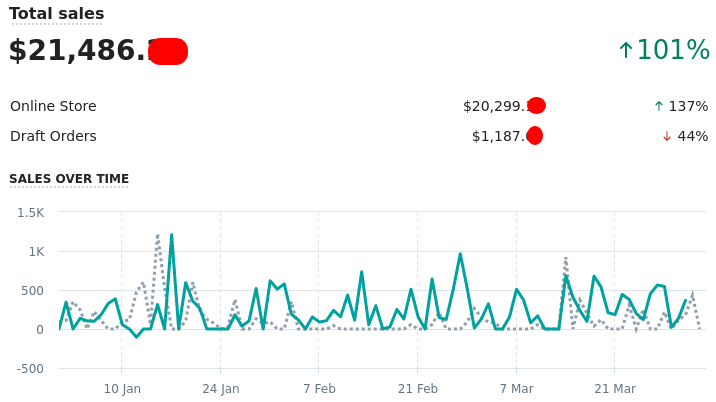This screenshot has height=402, width=716.
Task: Click the $20,299 Online Store amount
Action: tap(496, 107)
